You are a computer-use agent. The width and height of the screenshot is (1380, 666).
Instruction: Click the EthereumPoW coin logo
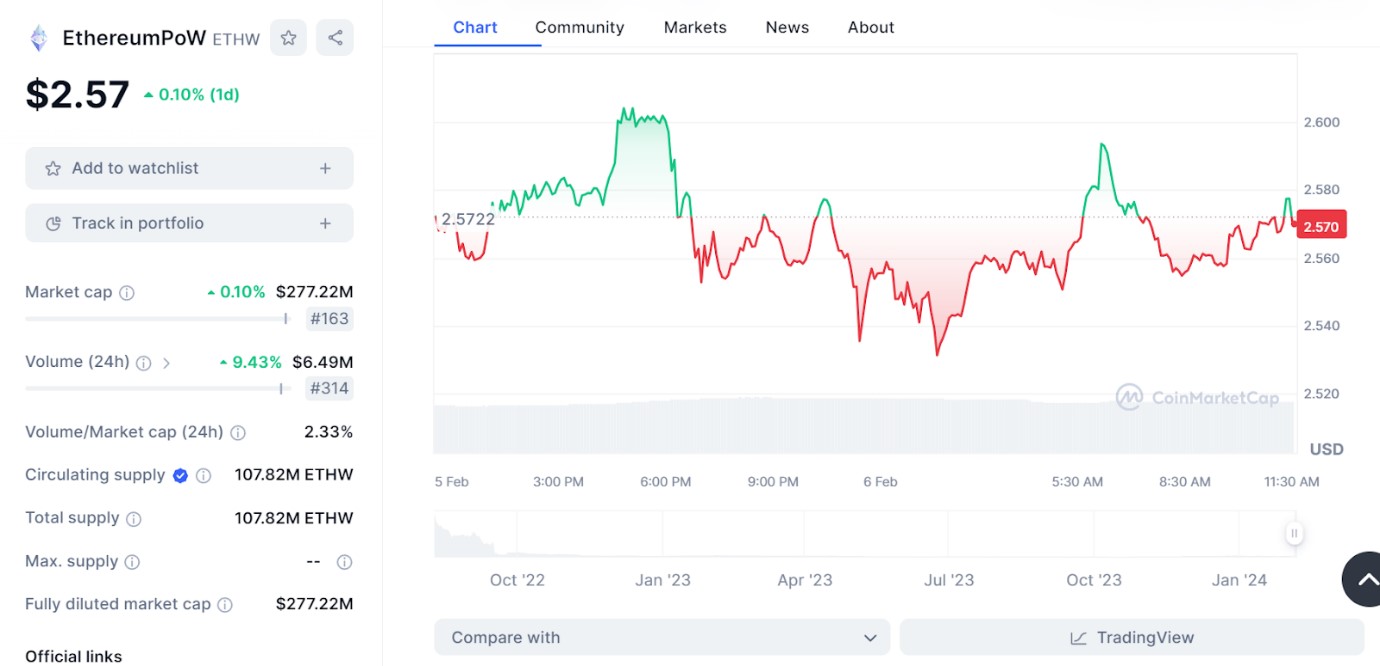[x=39, y=38]
